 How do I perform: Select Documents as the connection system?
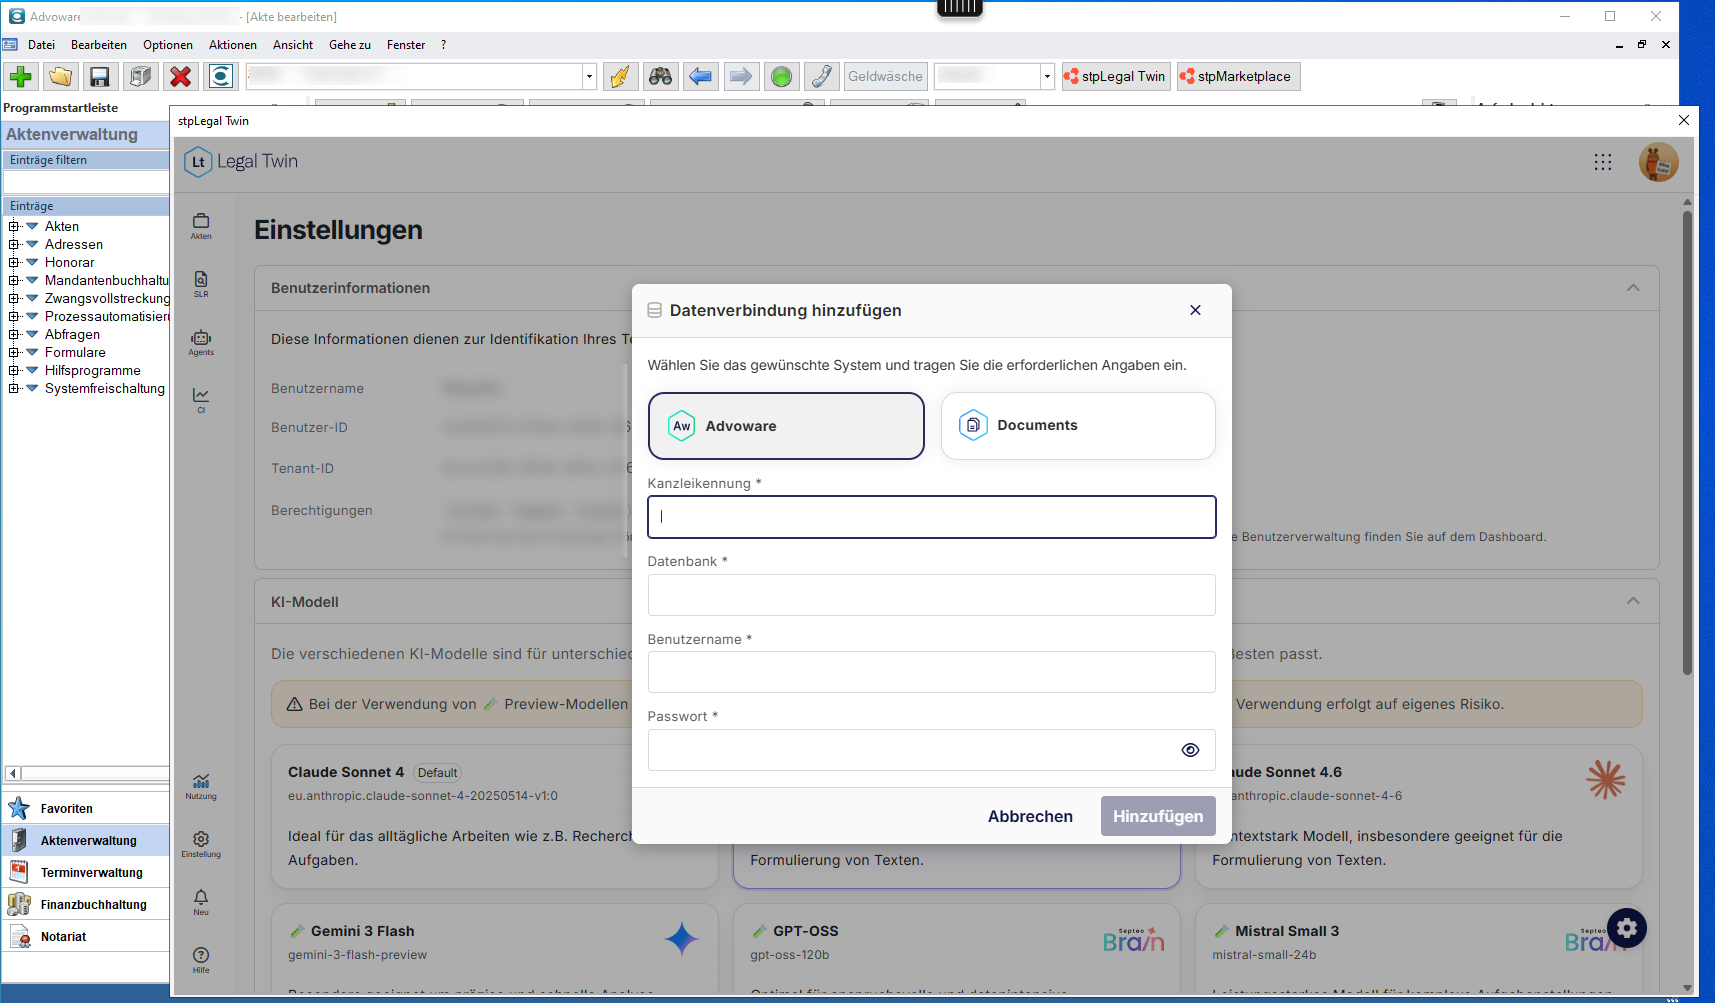1078,426
